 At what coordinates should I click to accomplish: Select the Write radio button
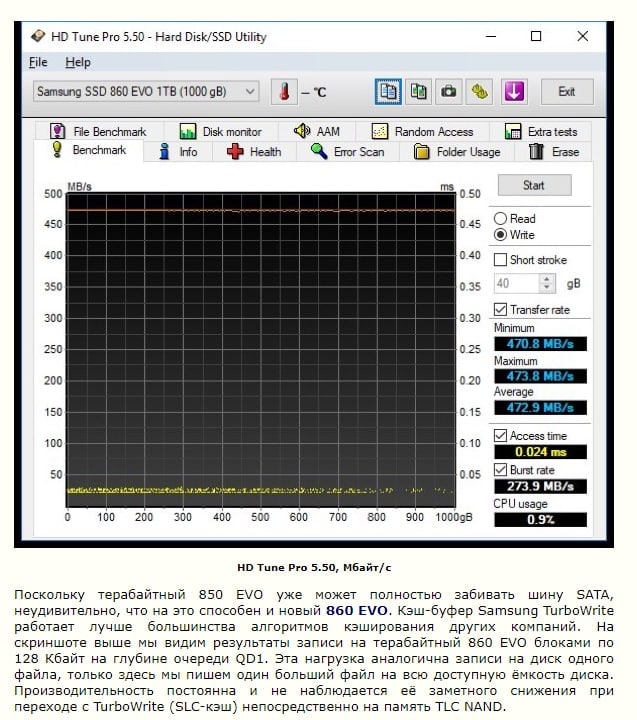pos(500,235)
